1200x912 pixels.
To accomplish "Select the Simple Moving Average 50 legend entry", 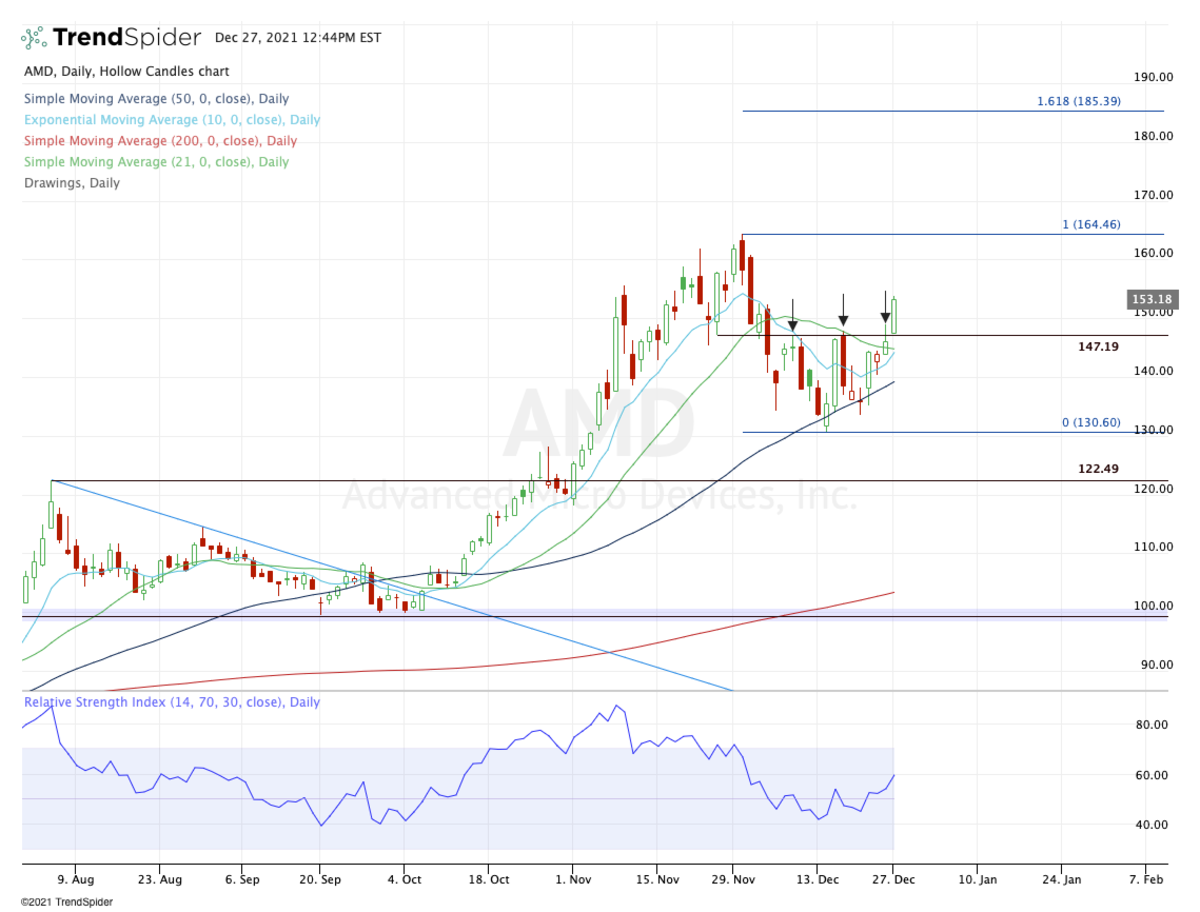I will tap(156, 99).
